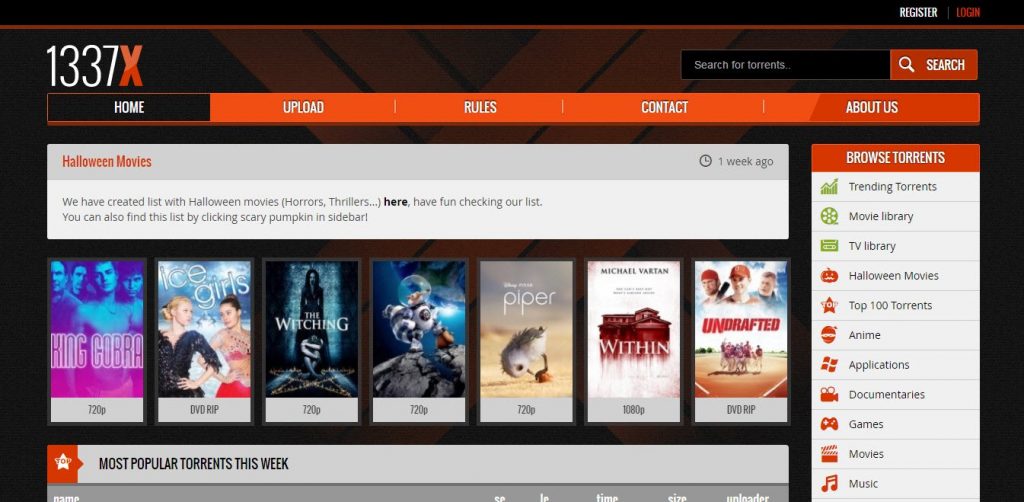This screenshot has width=1024, height=502.
Task: Click the 1337X site logo
Action: coord(95,66)
